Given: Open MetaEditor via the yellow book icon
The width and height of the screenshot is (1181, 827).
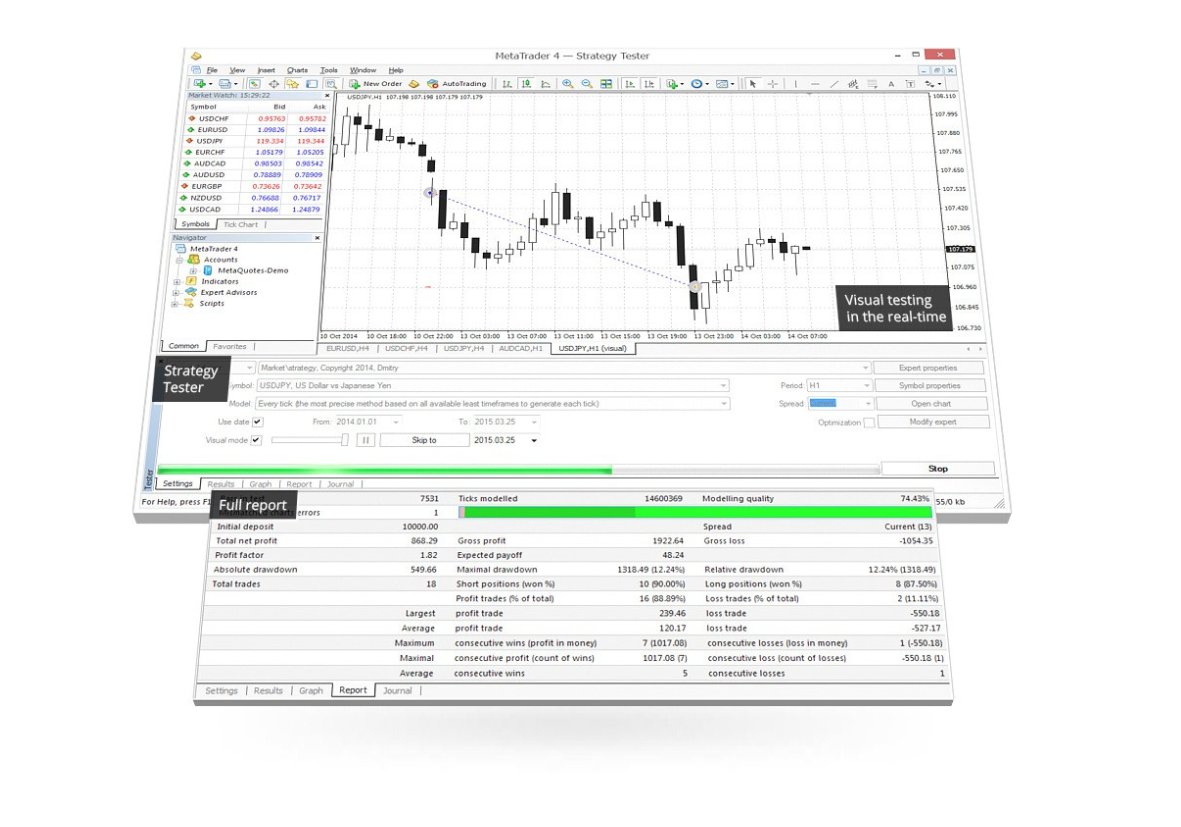Looking at the screenshot, I should [414, 84].
